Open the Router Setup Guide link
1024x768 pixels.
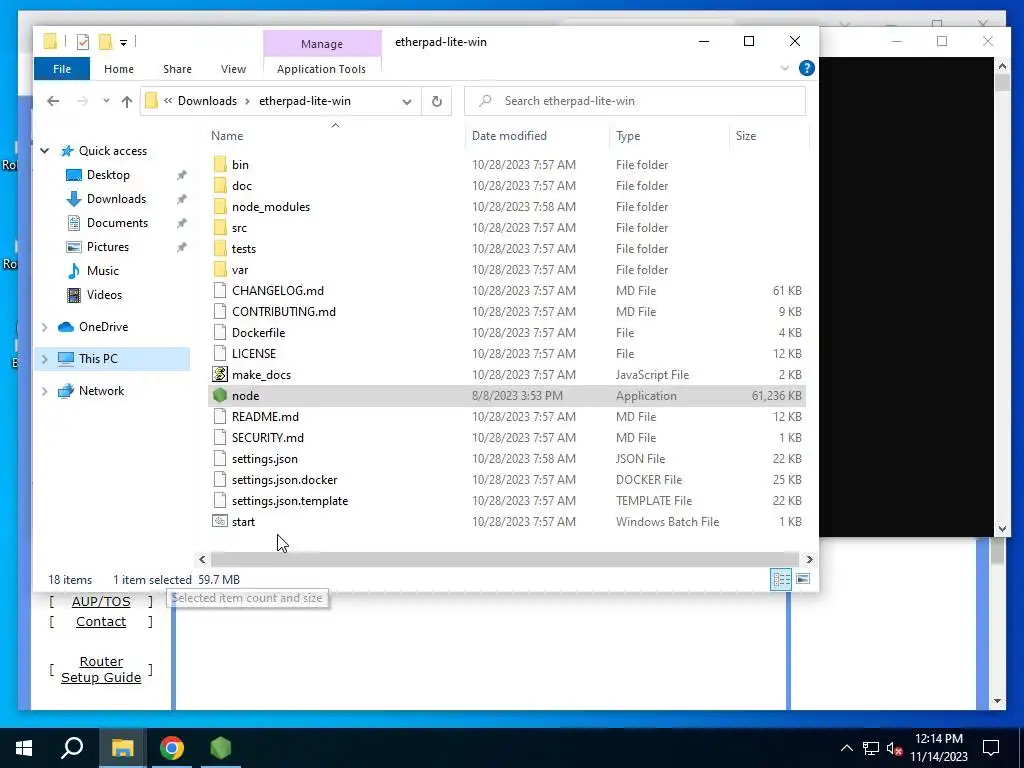point(101,669)
